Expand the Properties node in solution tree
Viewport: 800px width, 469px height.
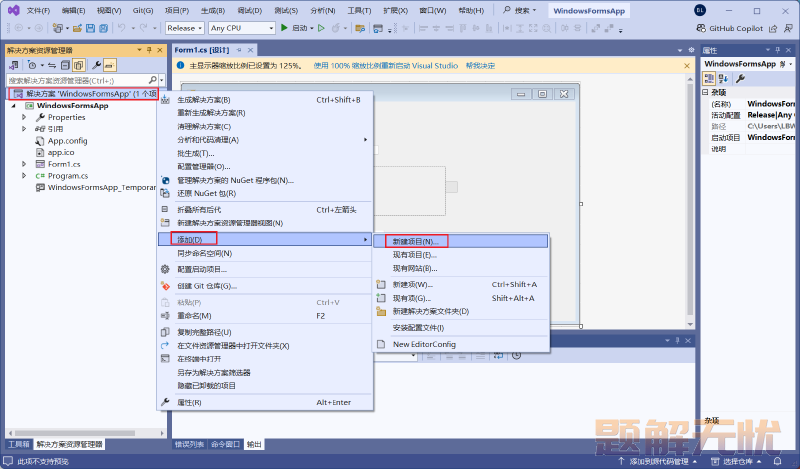click(24, 117)
